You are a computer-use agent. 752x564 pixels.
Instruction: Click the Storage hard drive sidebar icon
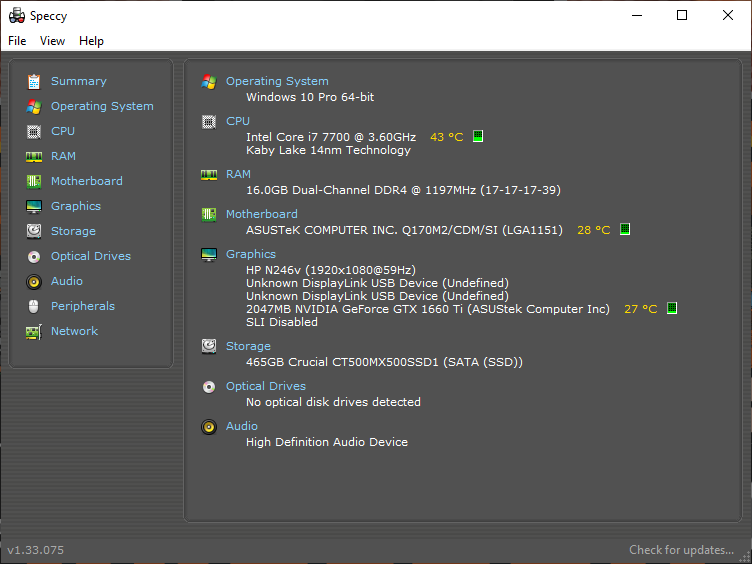point(34,231)
